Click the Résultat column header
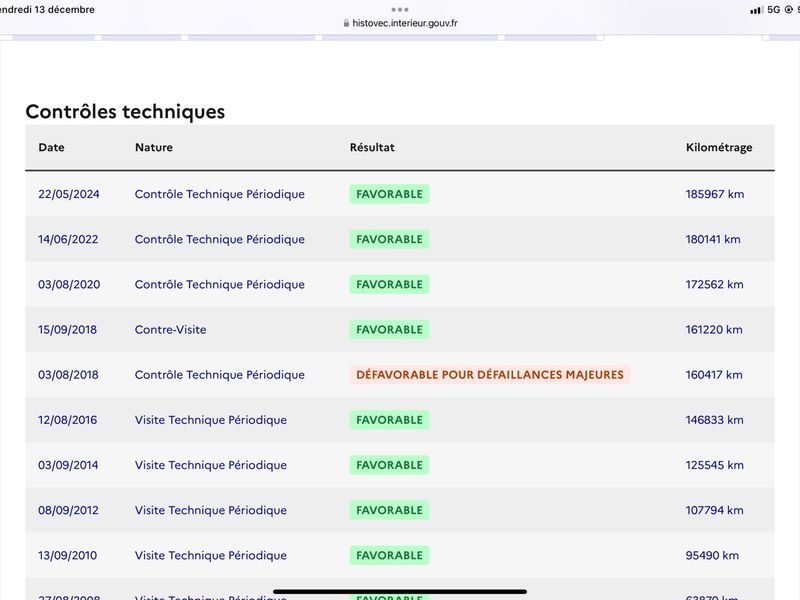800x600 pixels. pyautogui.click(x=372, y=147)
